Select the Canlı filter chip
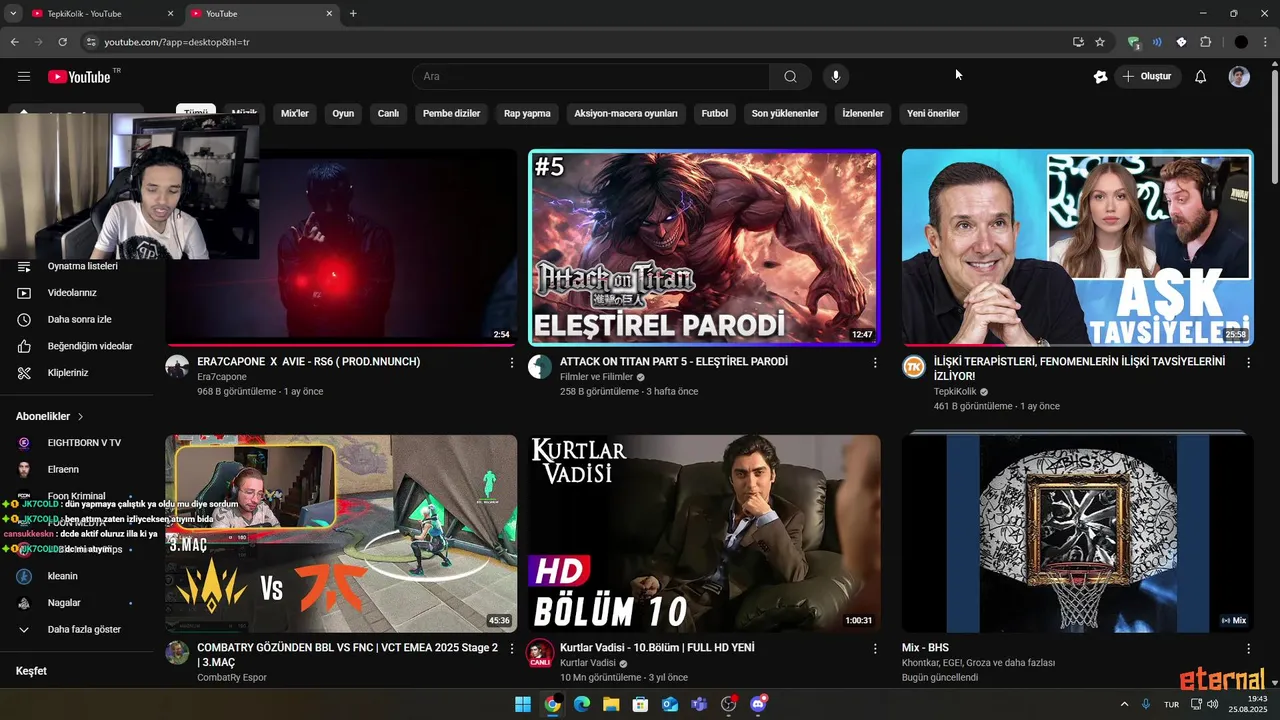 coord(388,114)
